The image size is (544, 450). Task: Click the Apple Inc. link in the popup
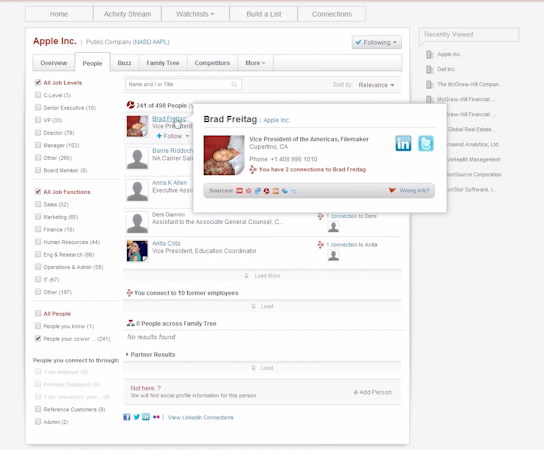277,120
